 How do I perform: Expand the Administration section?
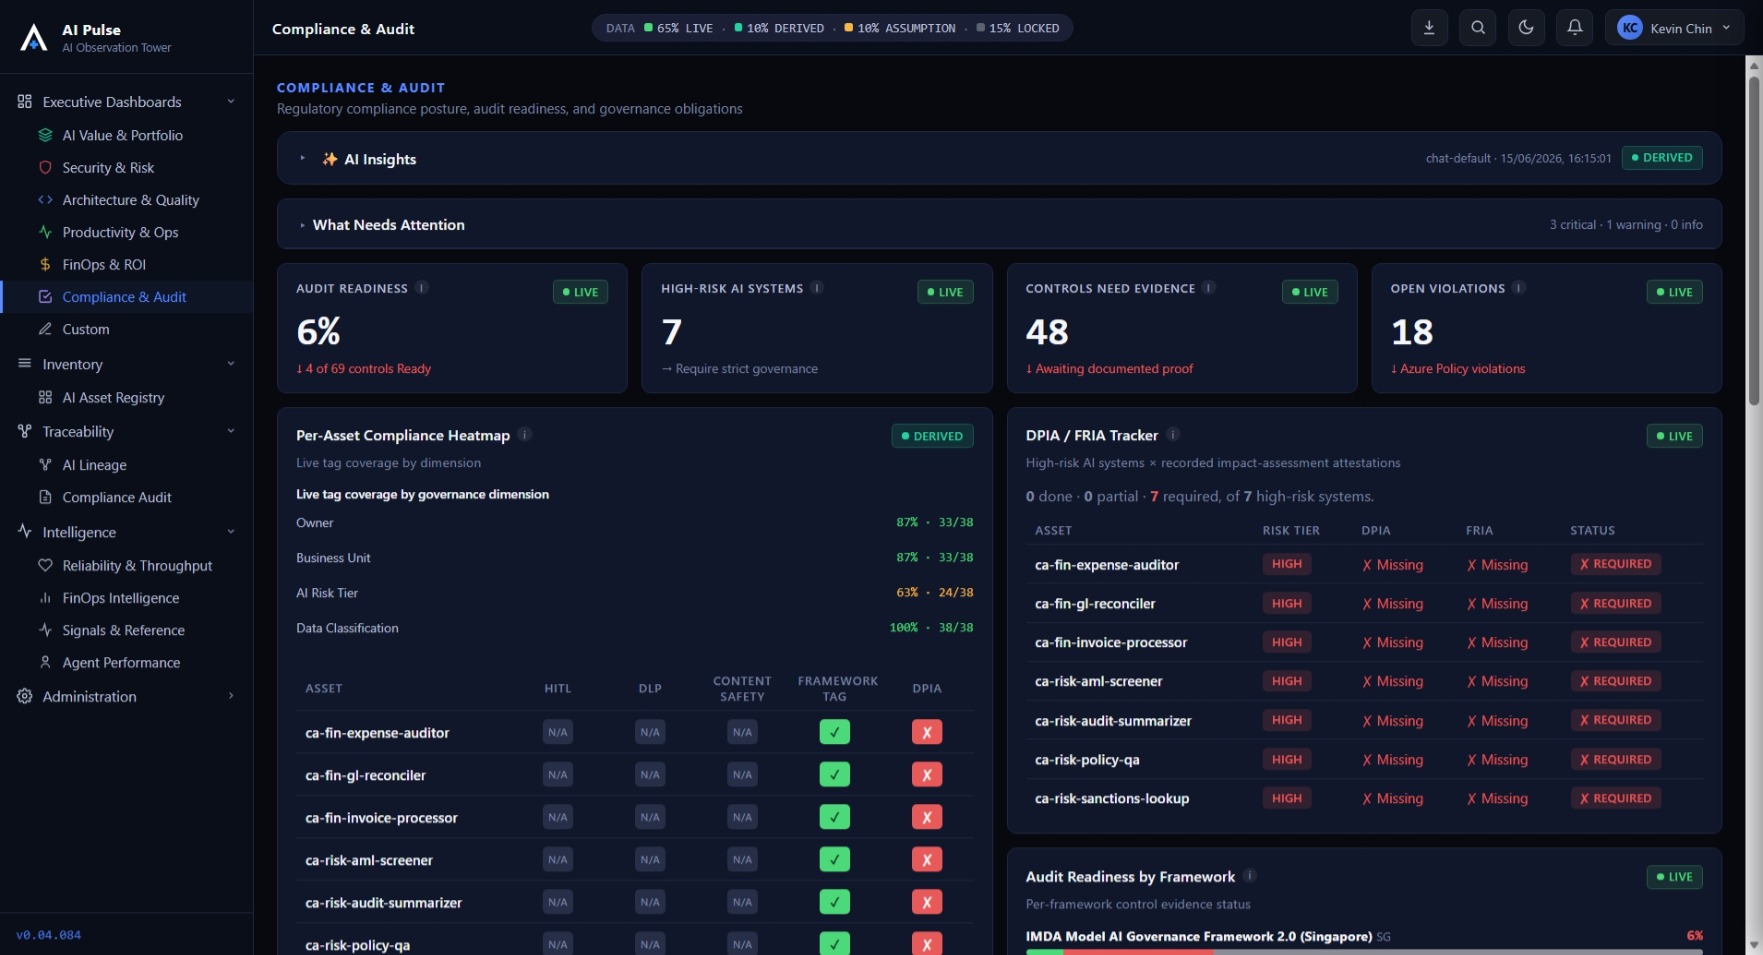coord(126,696)
